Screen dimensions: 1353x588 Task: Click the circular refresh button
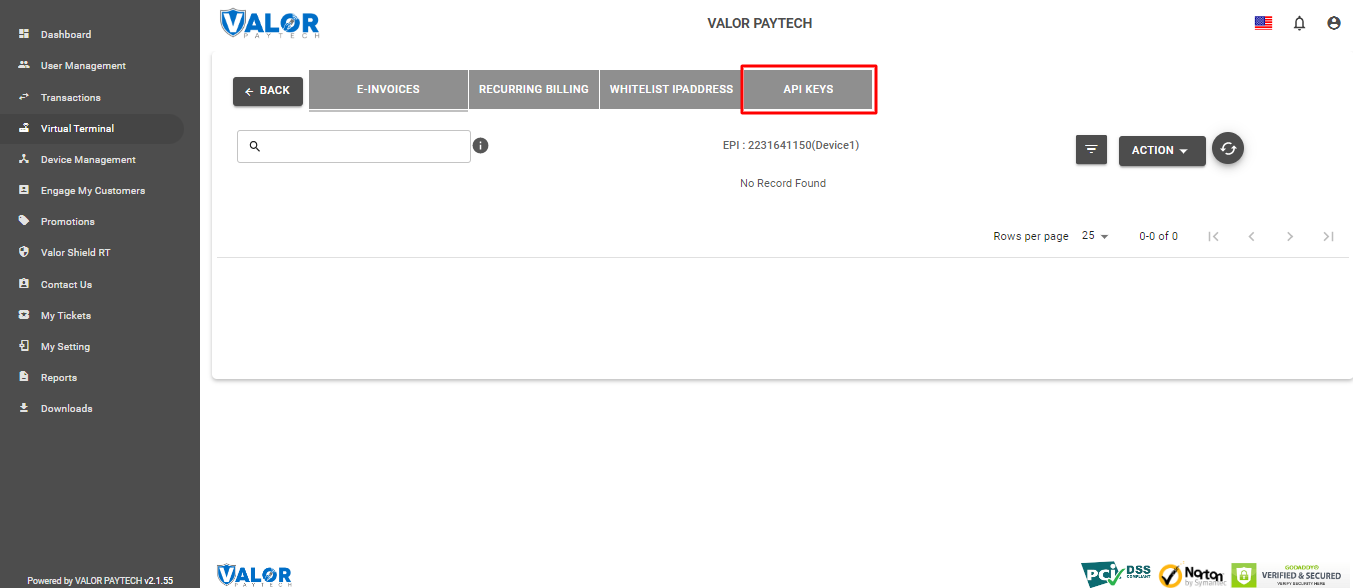pos(1228,148)
